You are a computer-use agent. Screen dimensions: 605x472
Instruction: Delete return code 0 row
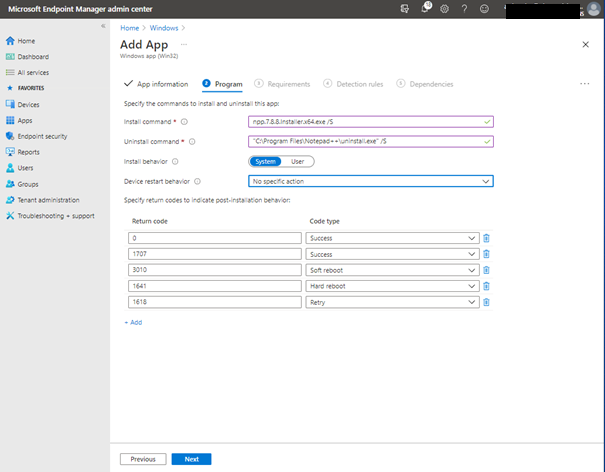(486, 238)
